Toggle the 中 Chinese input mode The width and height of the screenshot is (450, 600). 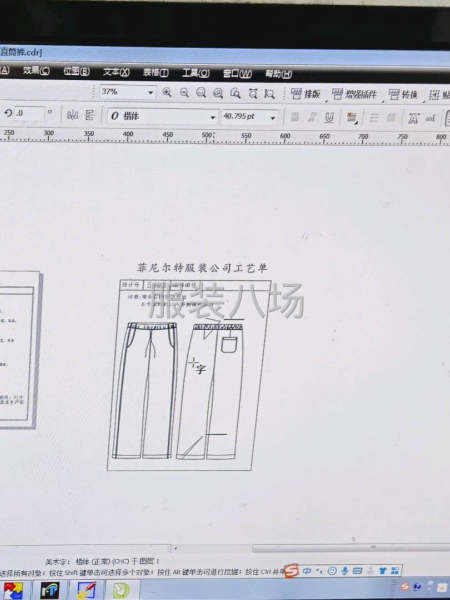(307, 571)
